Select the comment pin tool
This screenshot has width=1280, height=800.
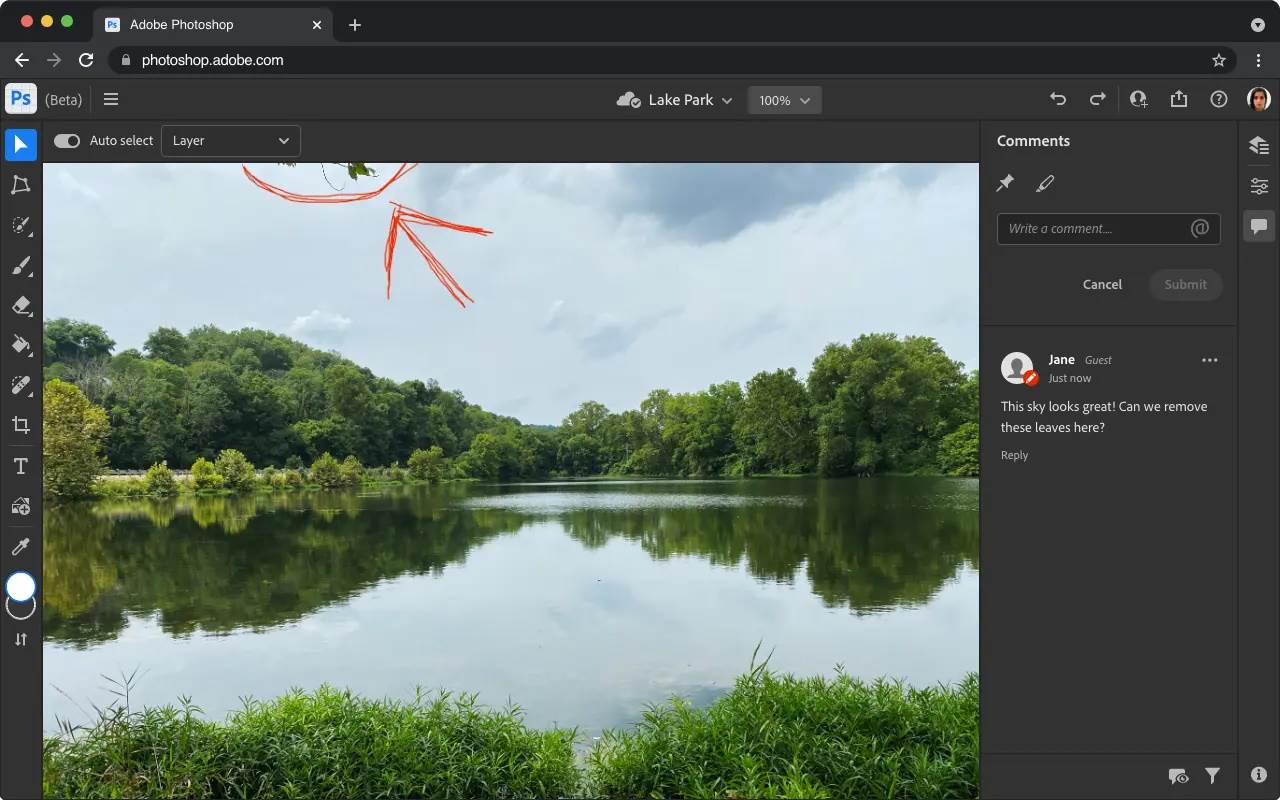pos(1006,183)
